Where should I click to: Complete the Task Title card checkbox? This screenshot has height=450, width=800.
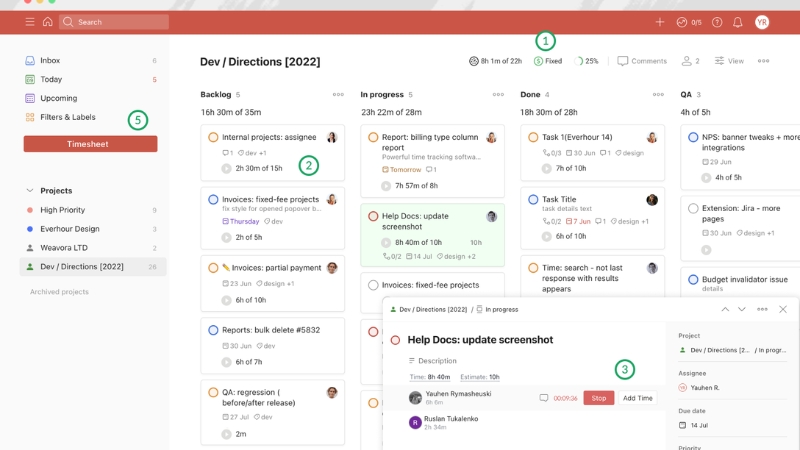point(533,199)
